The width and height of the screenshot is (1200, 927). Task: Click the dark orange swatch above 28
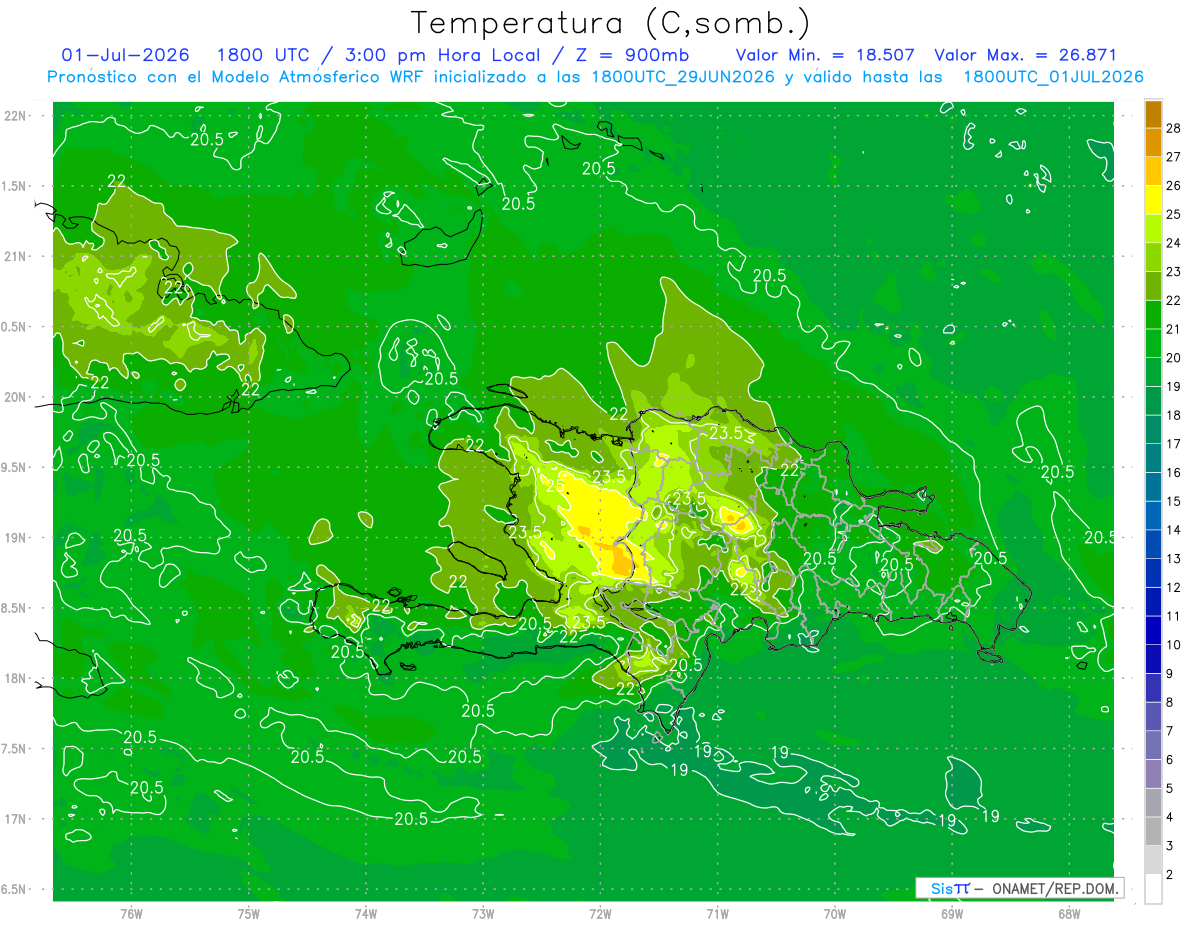pos(1153,114)
